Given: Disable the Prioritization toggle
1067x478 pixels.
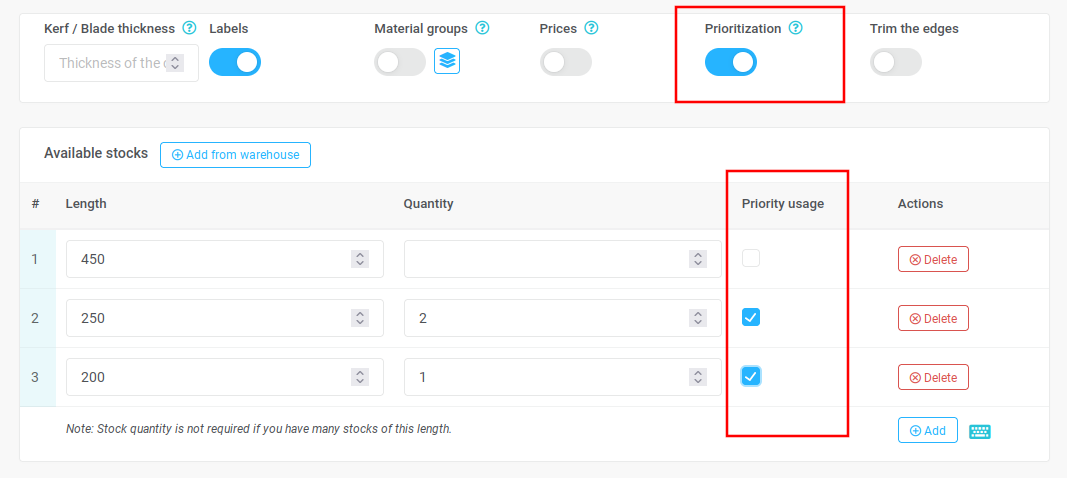Looking at the screenshot, I should coord(731,62).
